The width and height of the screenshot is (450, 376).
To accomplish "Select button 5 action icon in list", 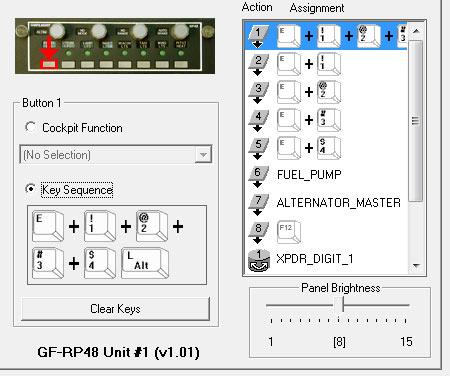I will click(258, 148).
